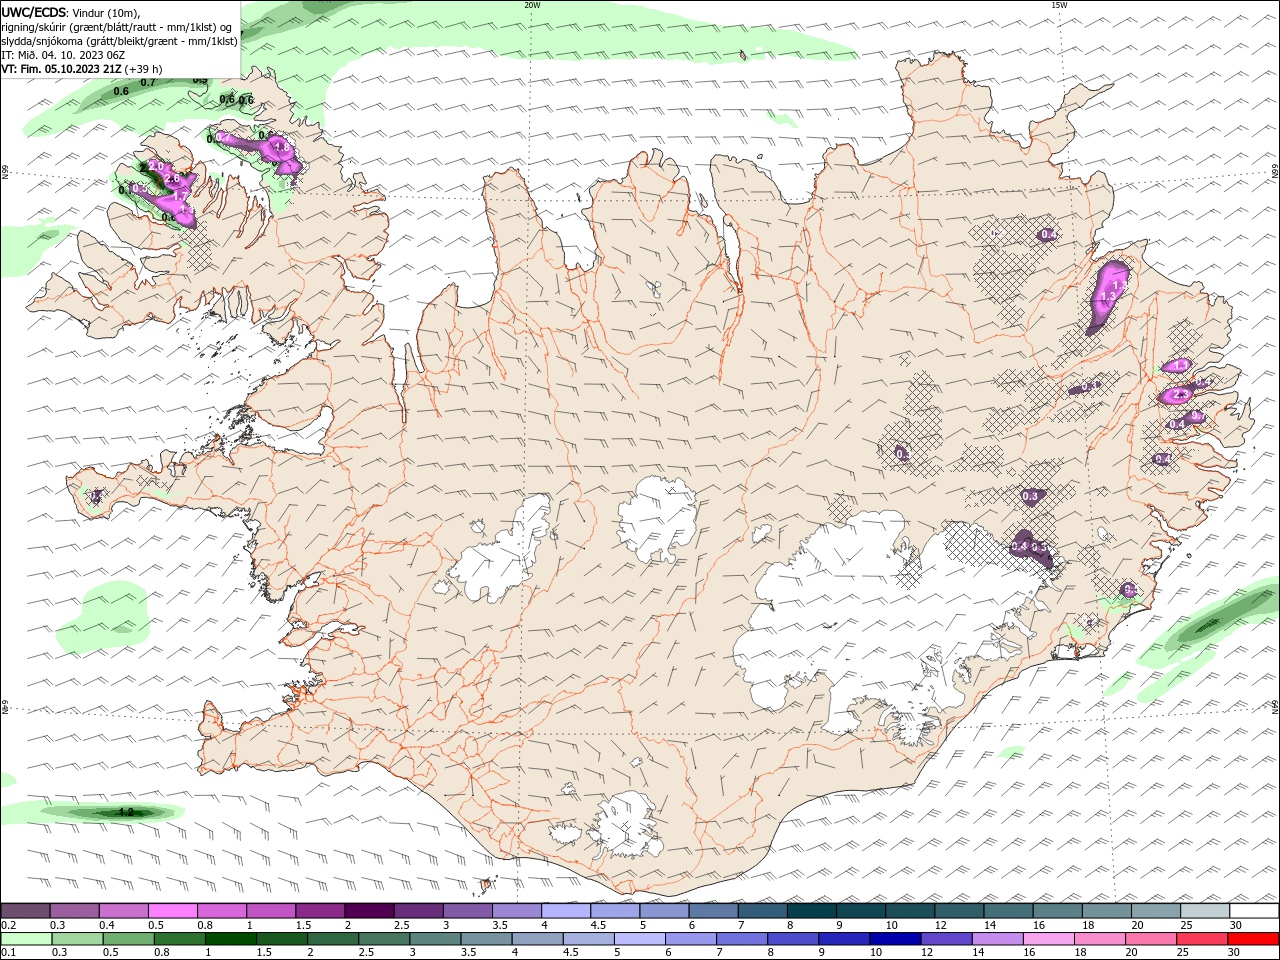1280x960 pixels.
Task: Pick the deep blue 10–12 rain legend swatch
Action: tap(894, 939)
